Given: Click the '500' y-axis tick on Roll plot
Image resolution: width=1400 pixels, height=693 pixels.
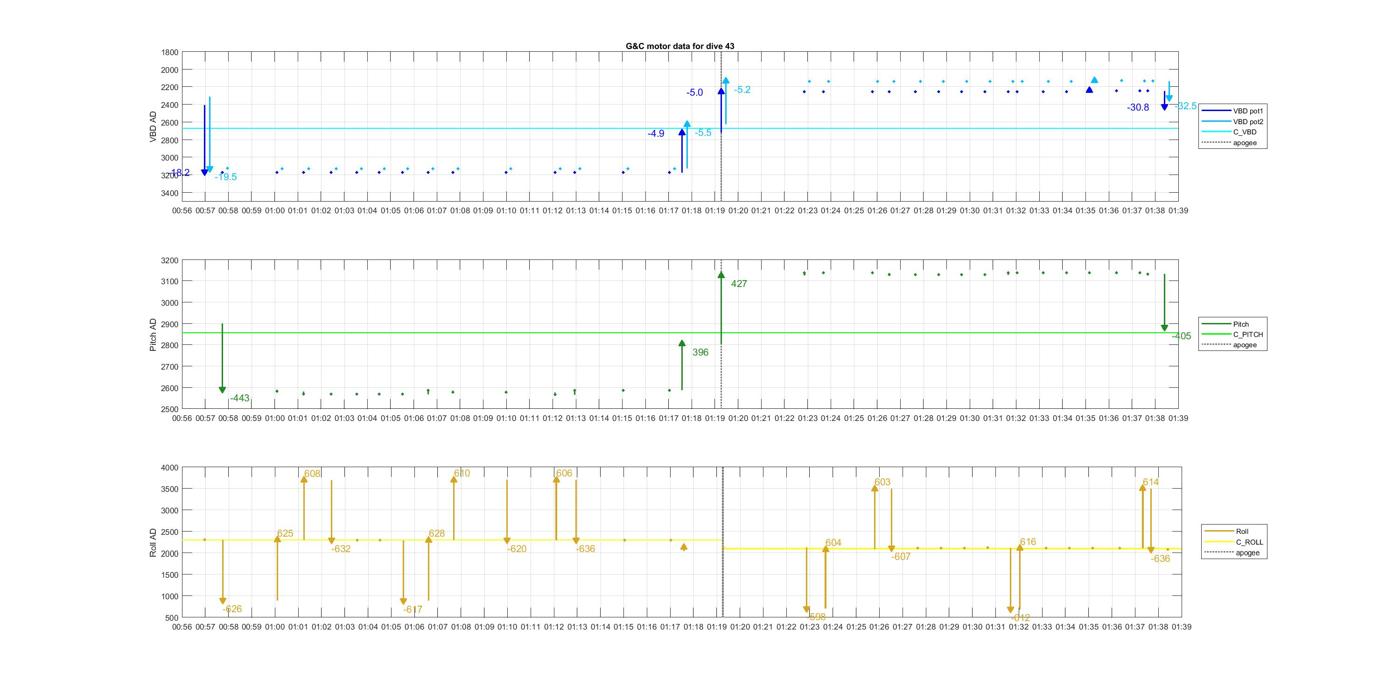Looking at the screenshot, I should pos(172,618).
